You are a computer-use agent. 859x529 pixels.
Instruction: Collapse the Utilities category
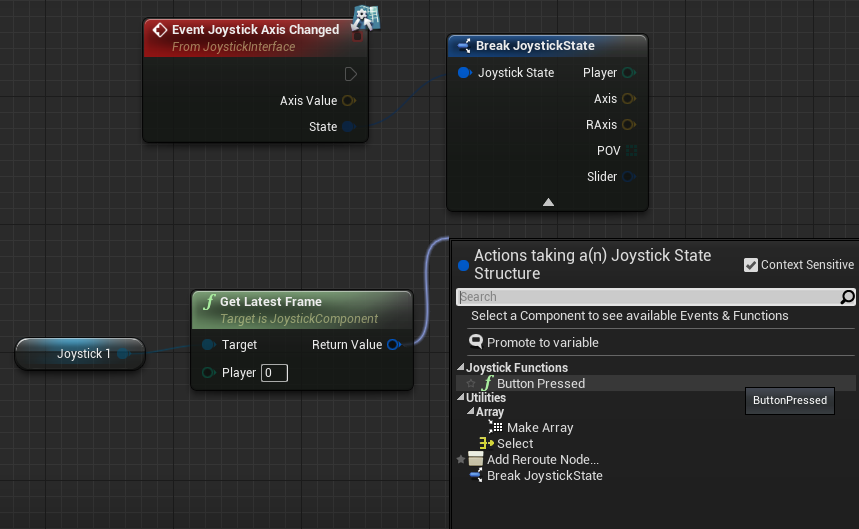[x=461, y=397]
